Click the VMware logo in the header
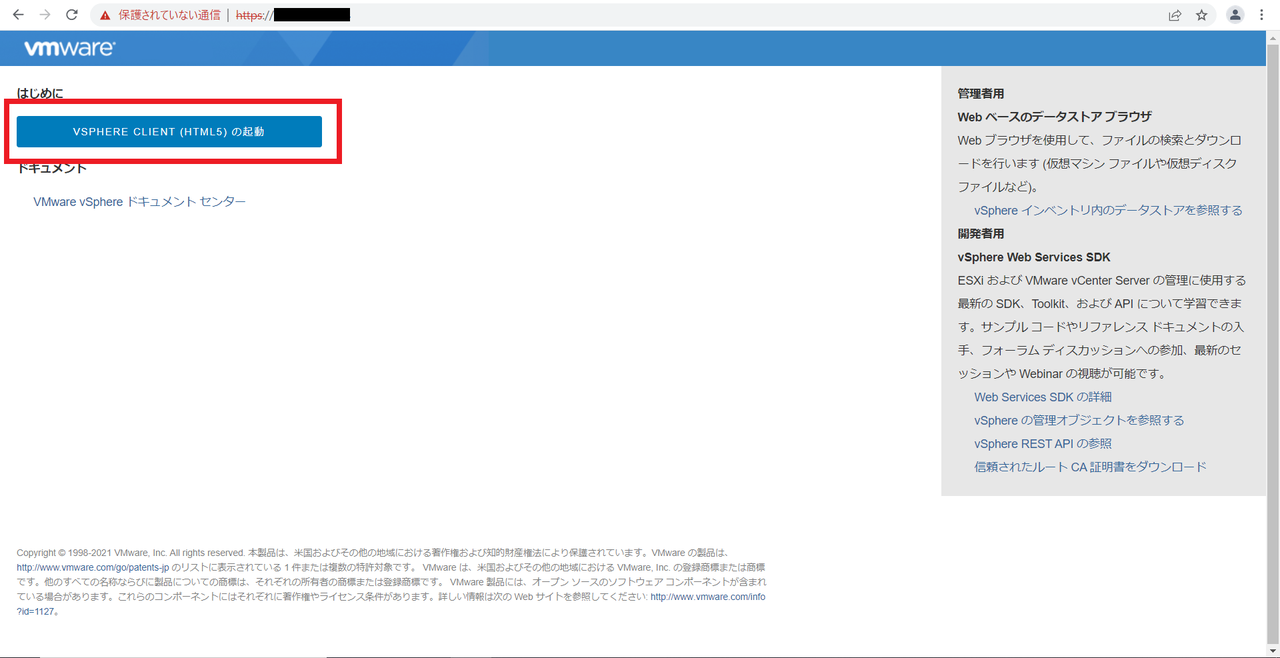1280x658 pixels. pyautogui.click(x=68, y=47)
